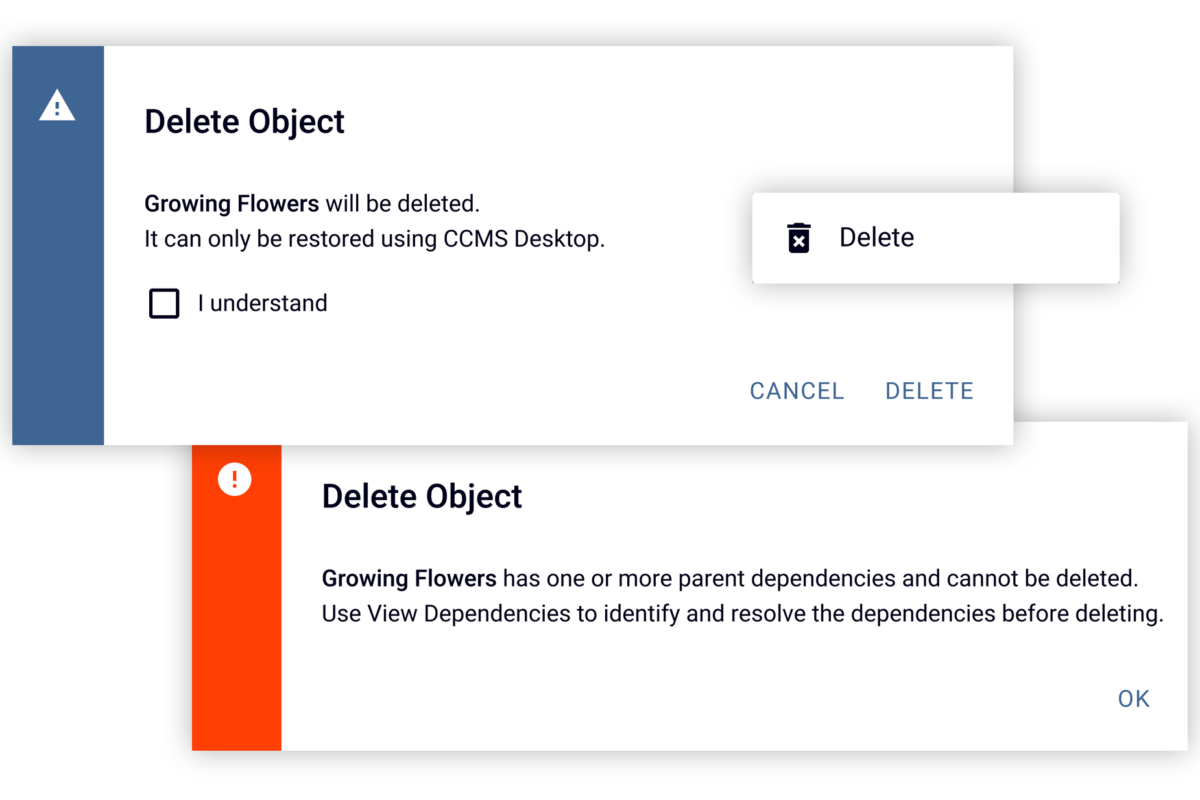Click the white warning triangle icon
Image resolution: width=1200 pixels, height=800 pixels.
[57, 106]
